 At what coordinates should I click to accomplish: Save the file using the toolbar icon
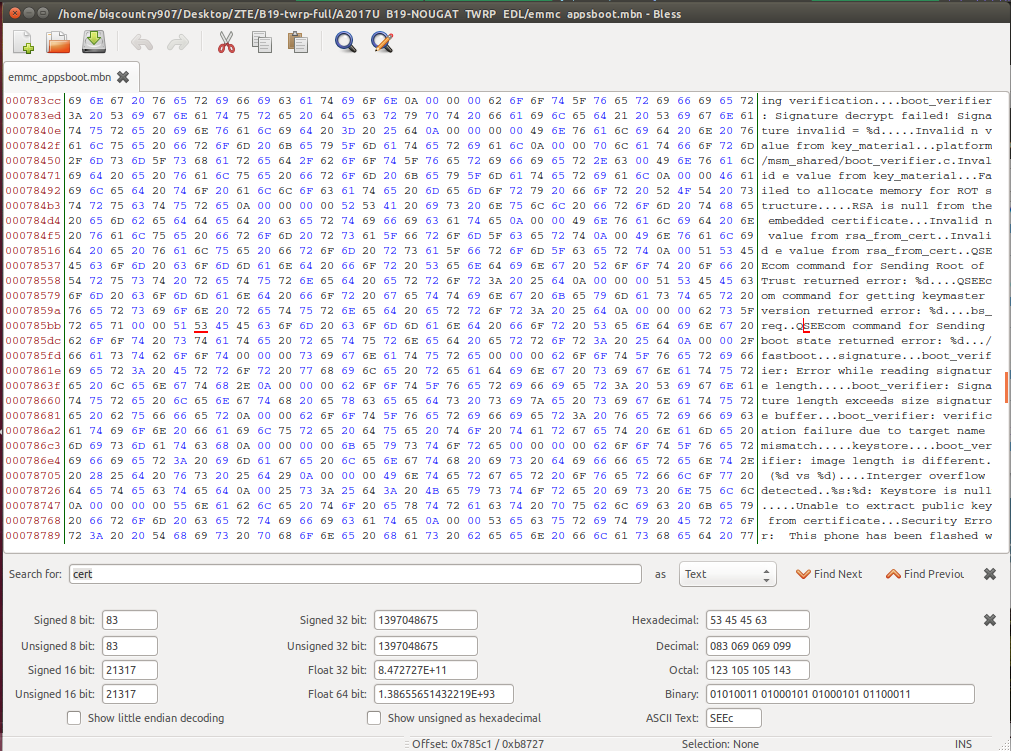[x=93, y=42]
